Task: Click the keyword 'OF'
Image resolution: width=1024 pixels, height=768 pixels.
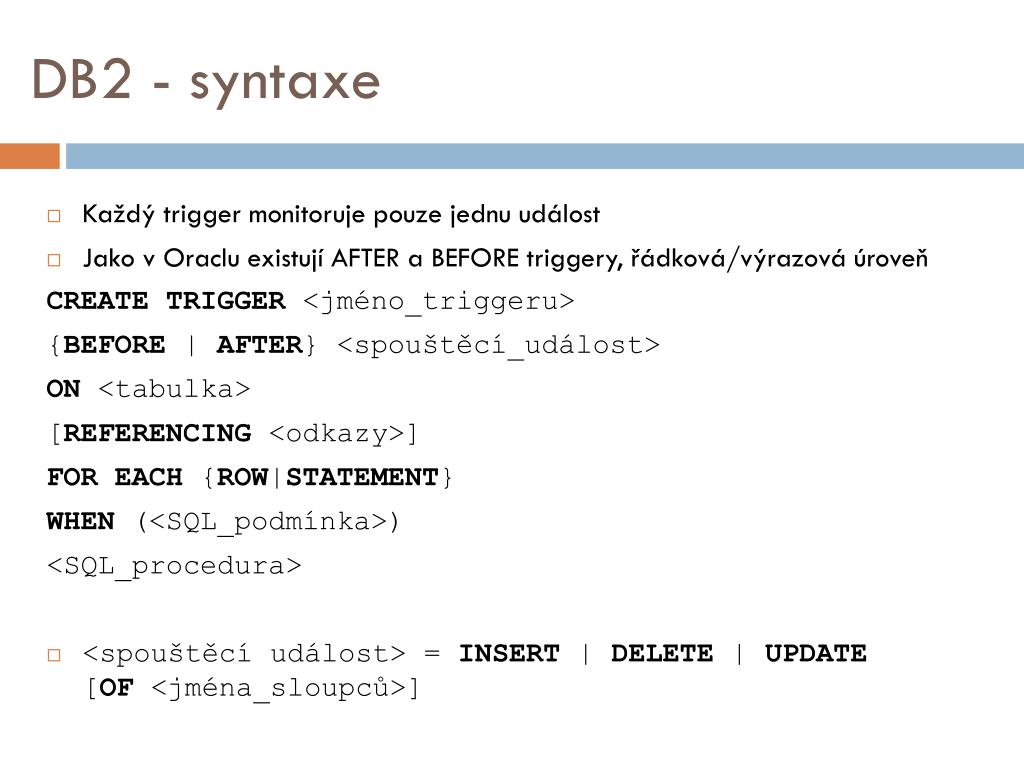Action: (116, 688)
